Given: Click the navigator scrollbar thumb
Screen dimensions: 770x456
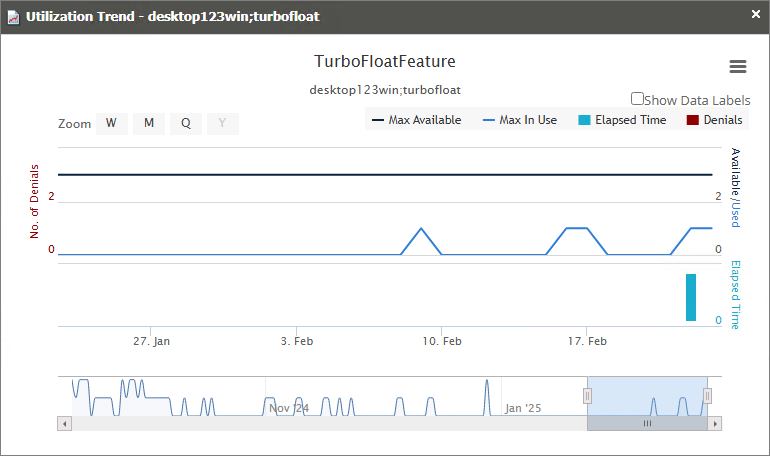Looking at the screenshot, I should (x=647, y=423).
